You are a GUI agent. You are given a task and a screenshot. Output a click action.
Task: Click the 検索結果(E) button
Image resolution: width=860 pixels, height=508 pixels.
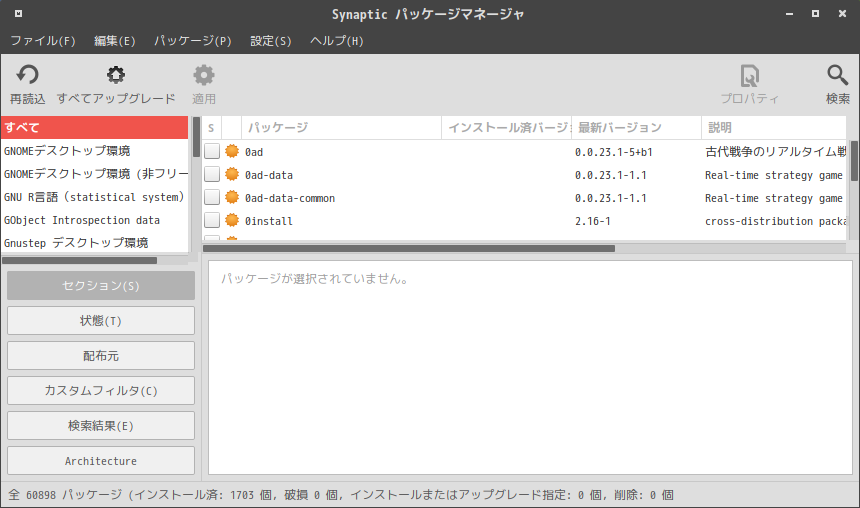101,426
